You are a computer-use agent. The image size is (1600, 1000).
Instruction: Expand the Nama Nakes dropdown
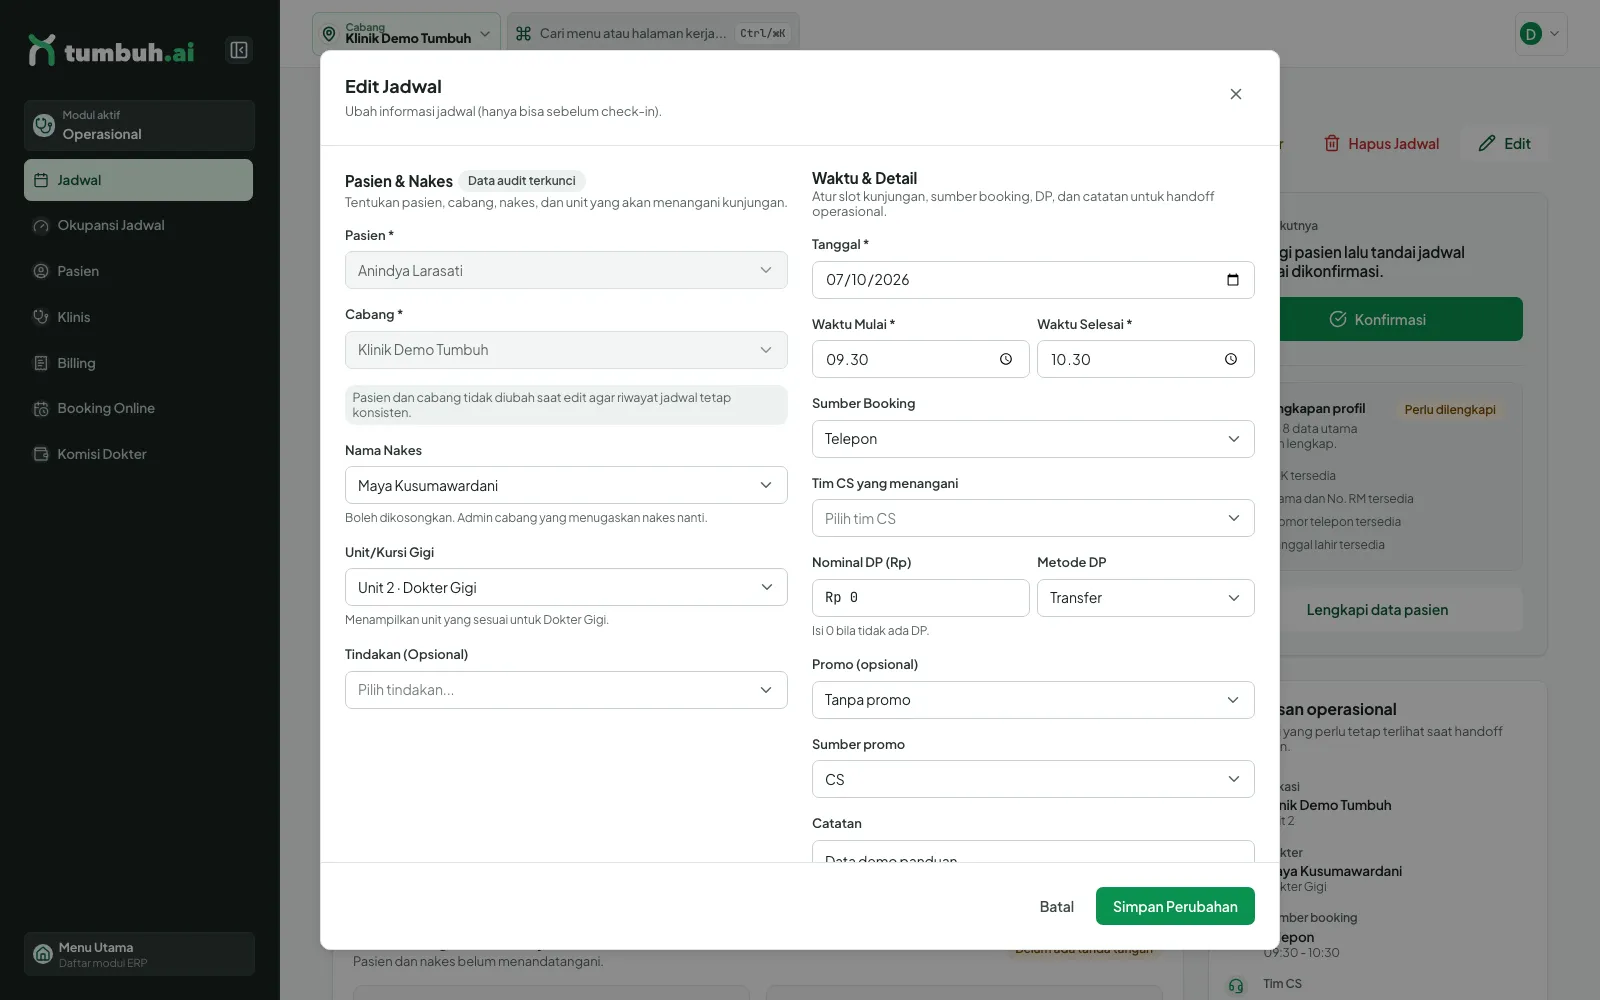point(566,486)
